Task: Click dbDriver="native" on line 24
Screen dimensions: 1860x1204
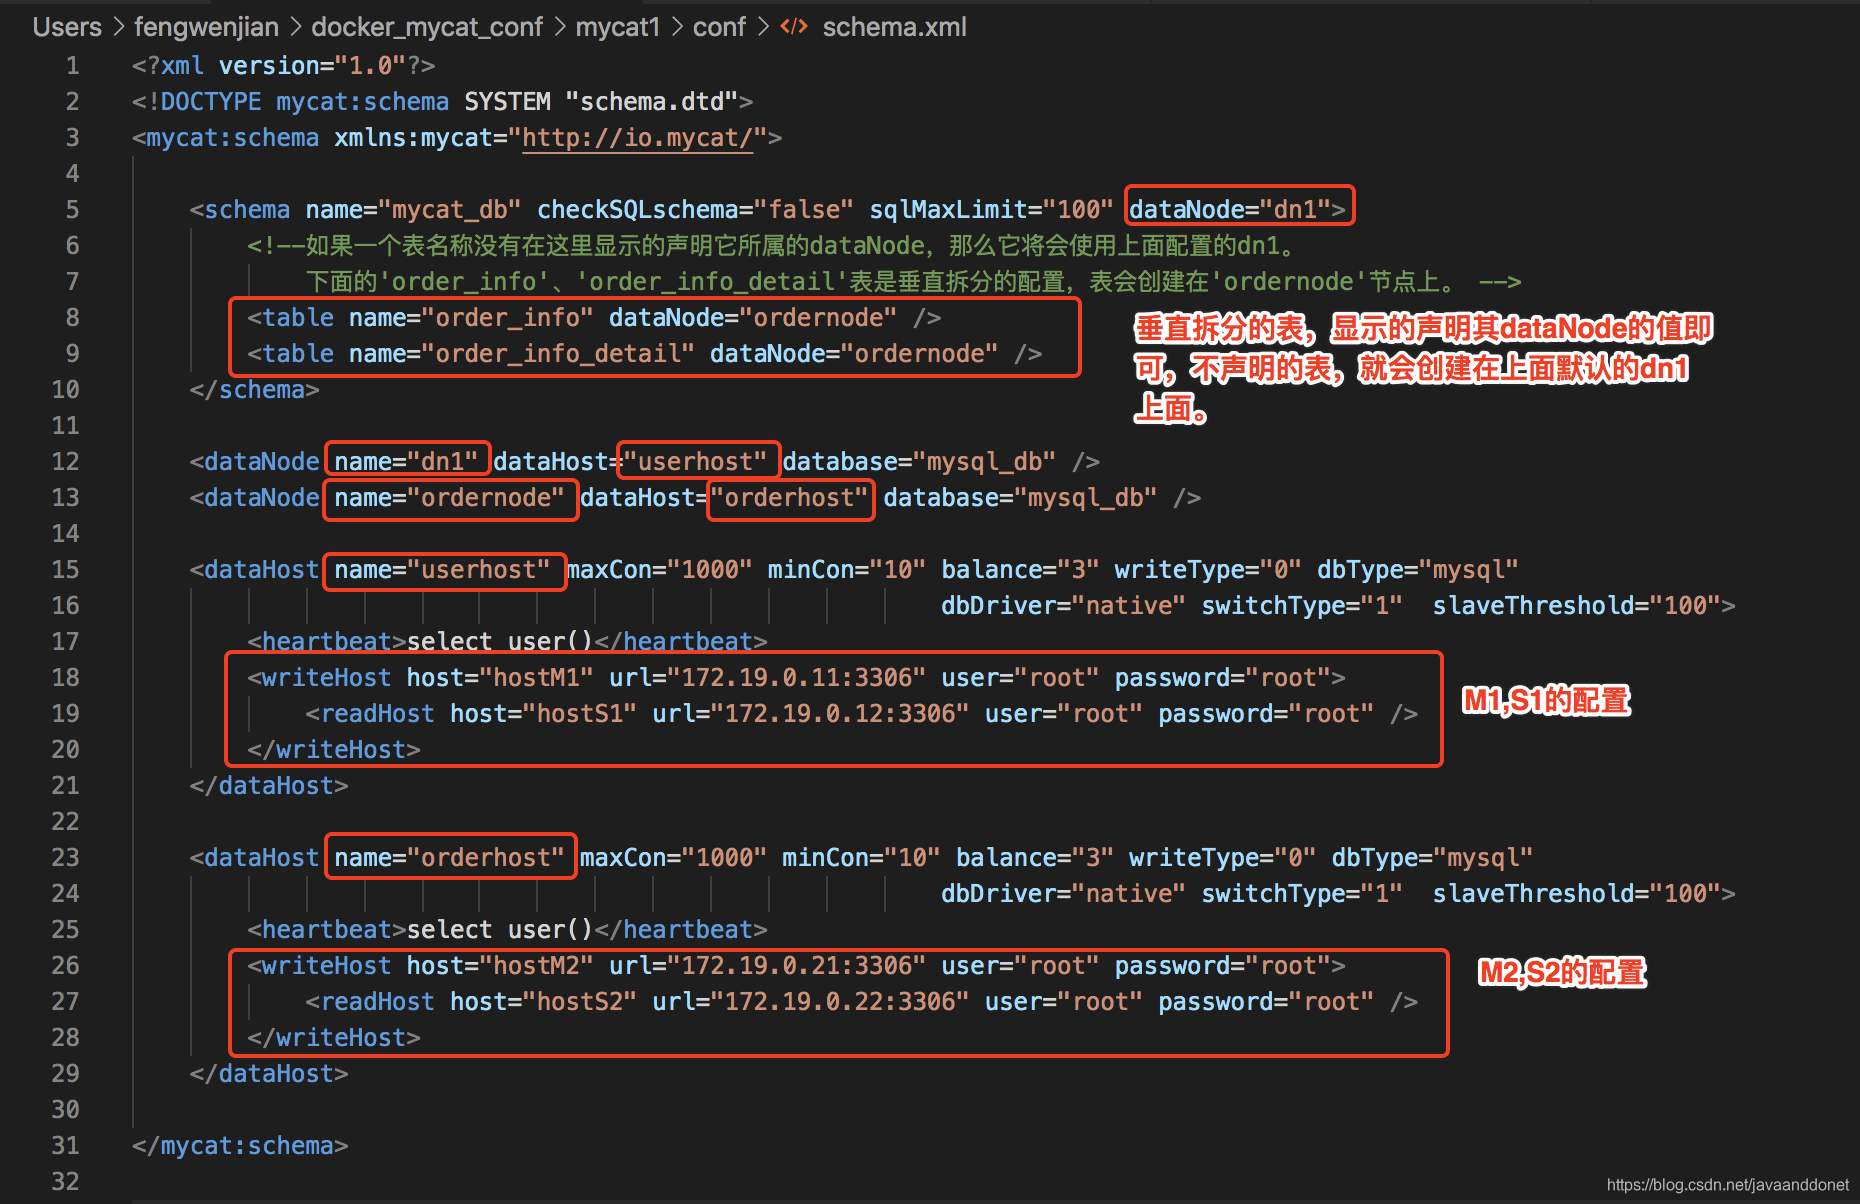Action: tap(1063, 894)
